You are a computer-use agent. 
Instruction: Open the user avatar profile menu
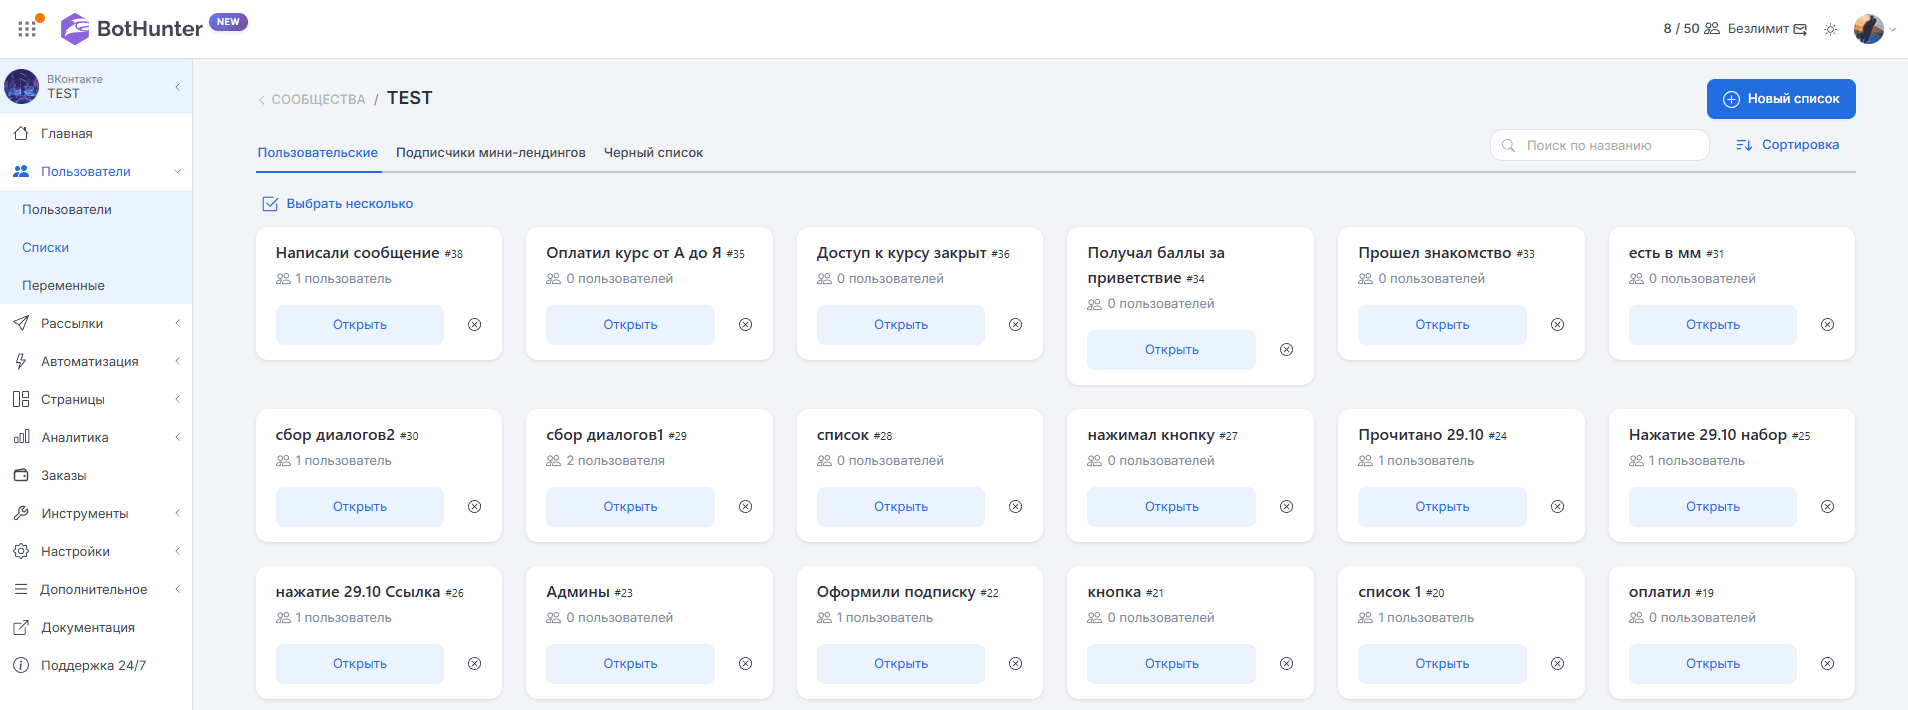(x=1868, y=29)
